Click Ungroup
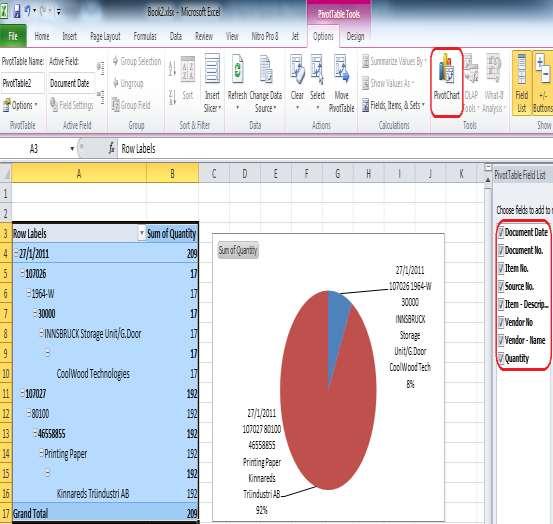Viewport: 553px width, 524px height. click(128, 83)
